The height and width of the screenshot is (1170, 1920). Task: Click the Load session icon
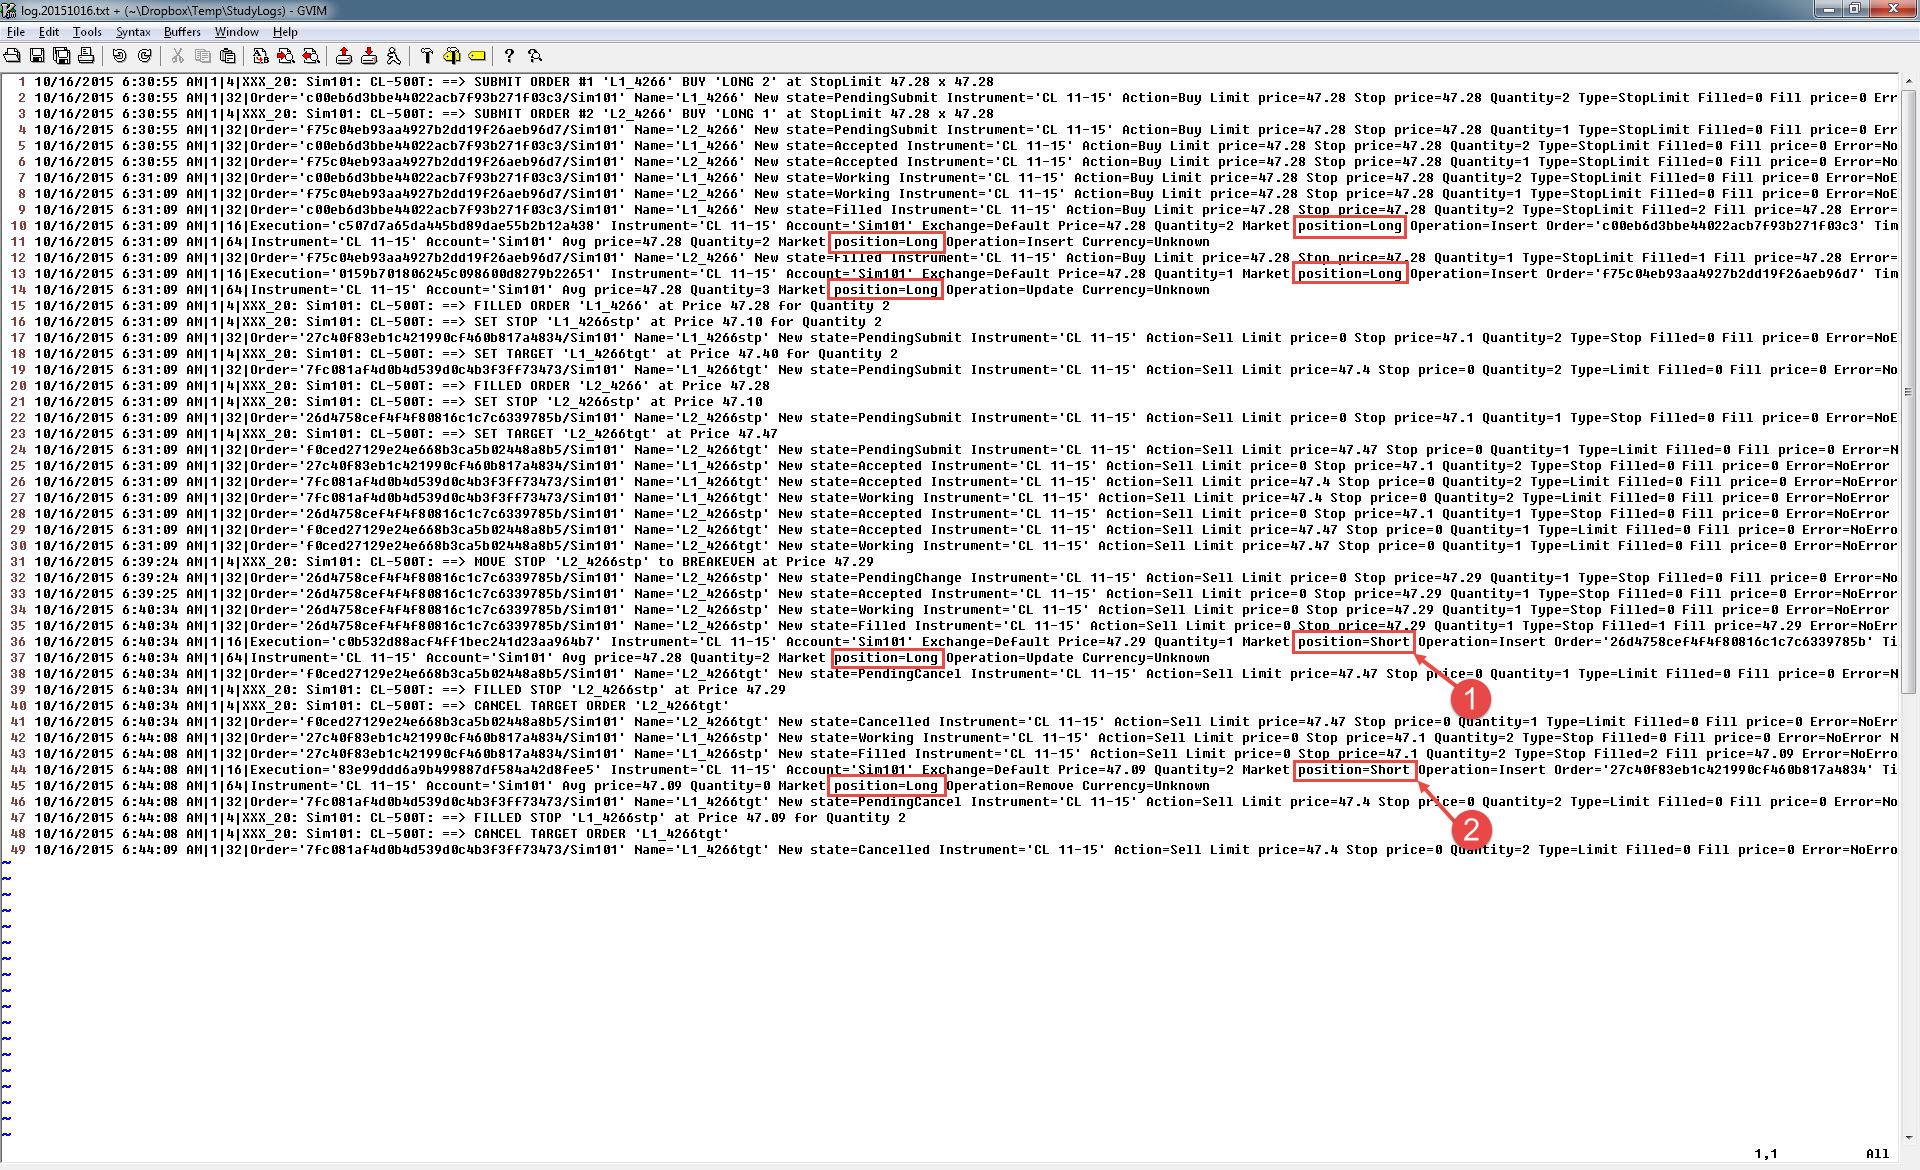click(x=344, y=56)
